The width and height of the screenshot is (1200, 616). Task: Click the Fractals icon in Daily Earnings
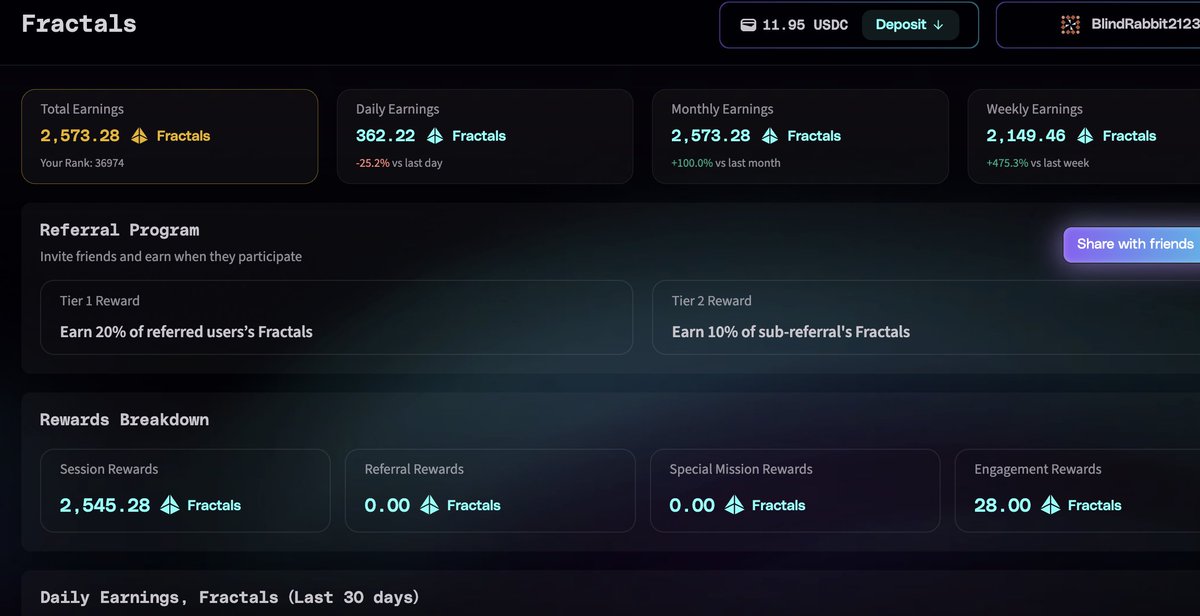point(435,136)
